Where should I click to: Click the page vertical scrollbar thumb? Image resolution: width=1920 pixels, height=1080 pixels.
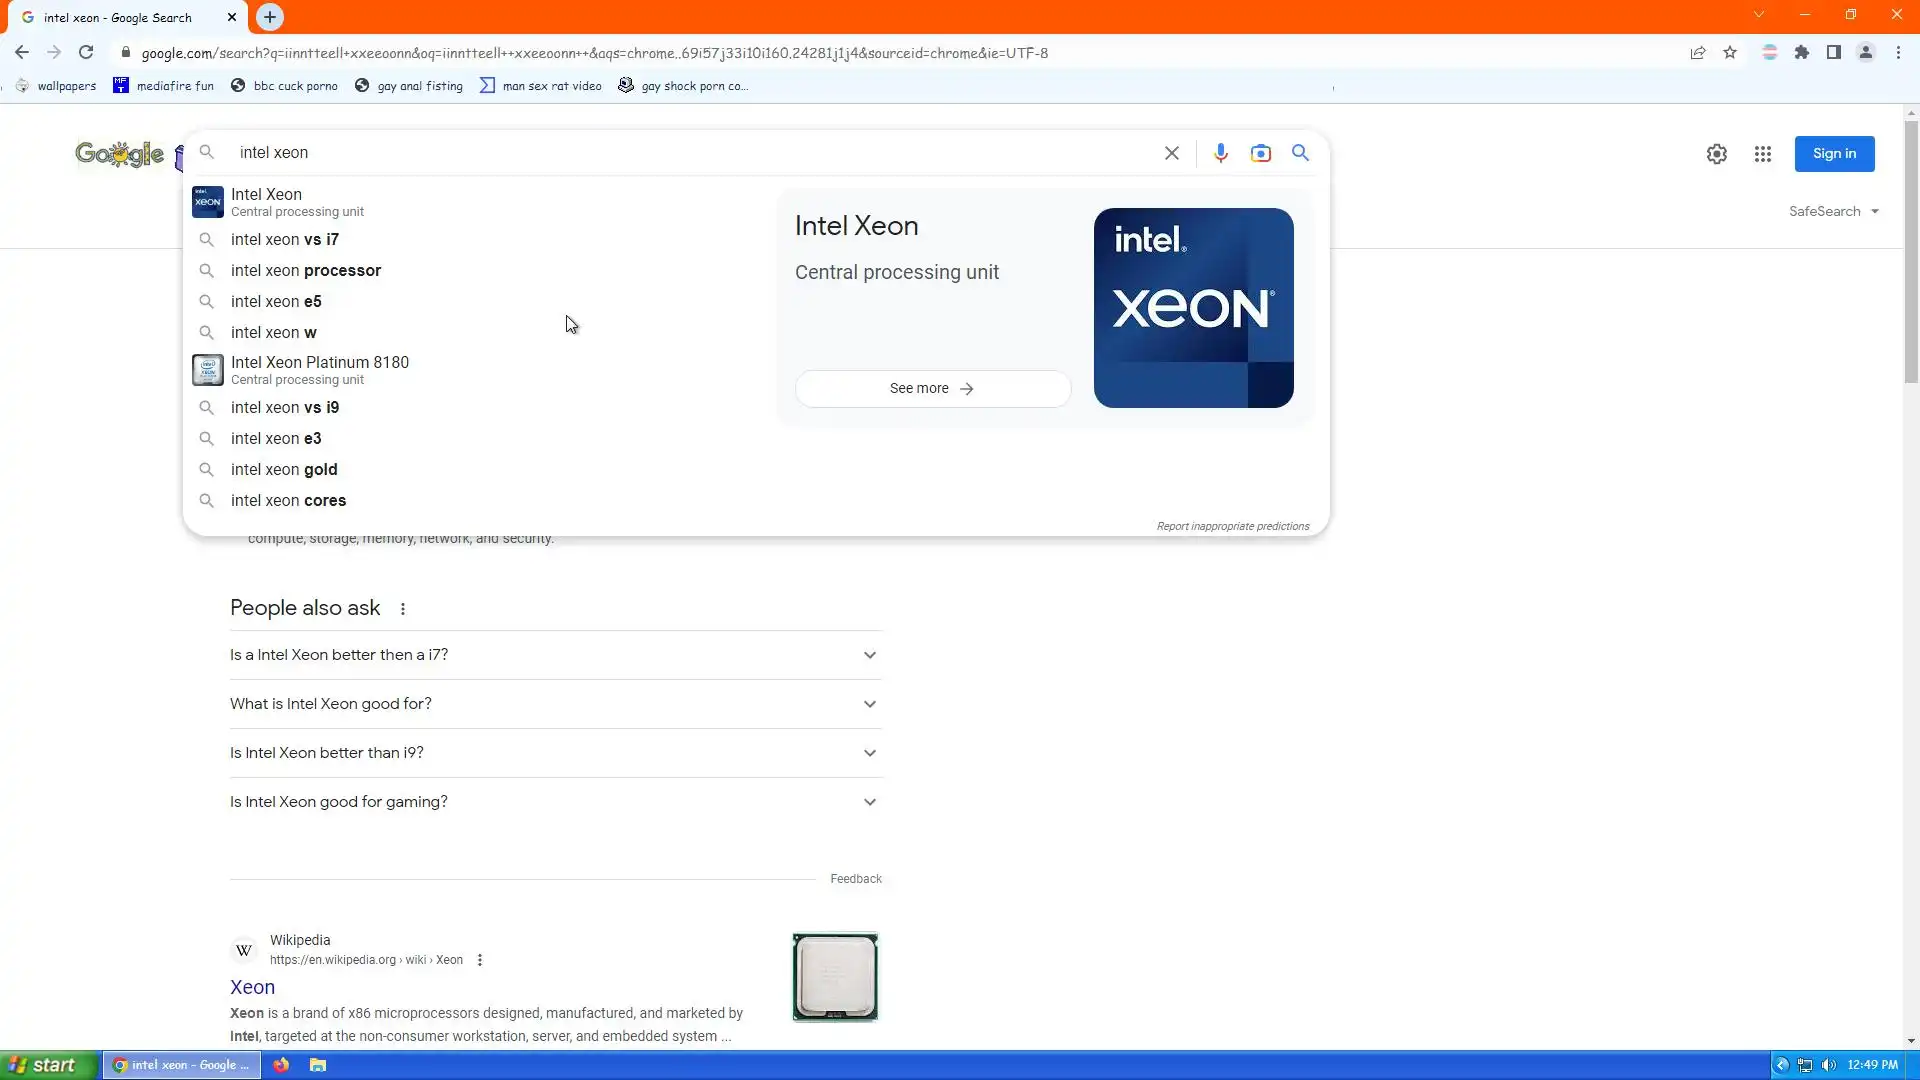[x=1910, y=250]
